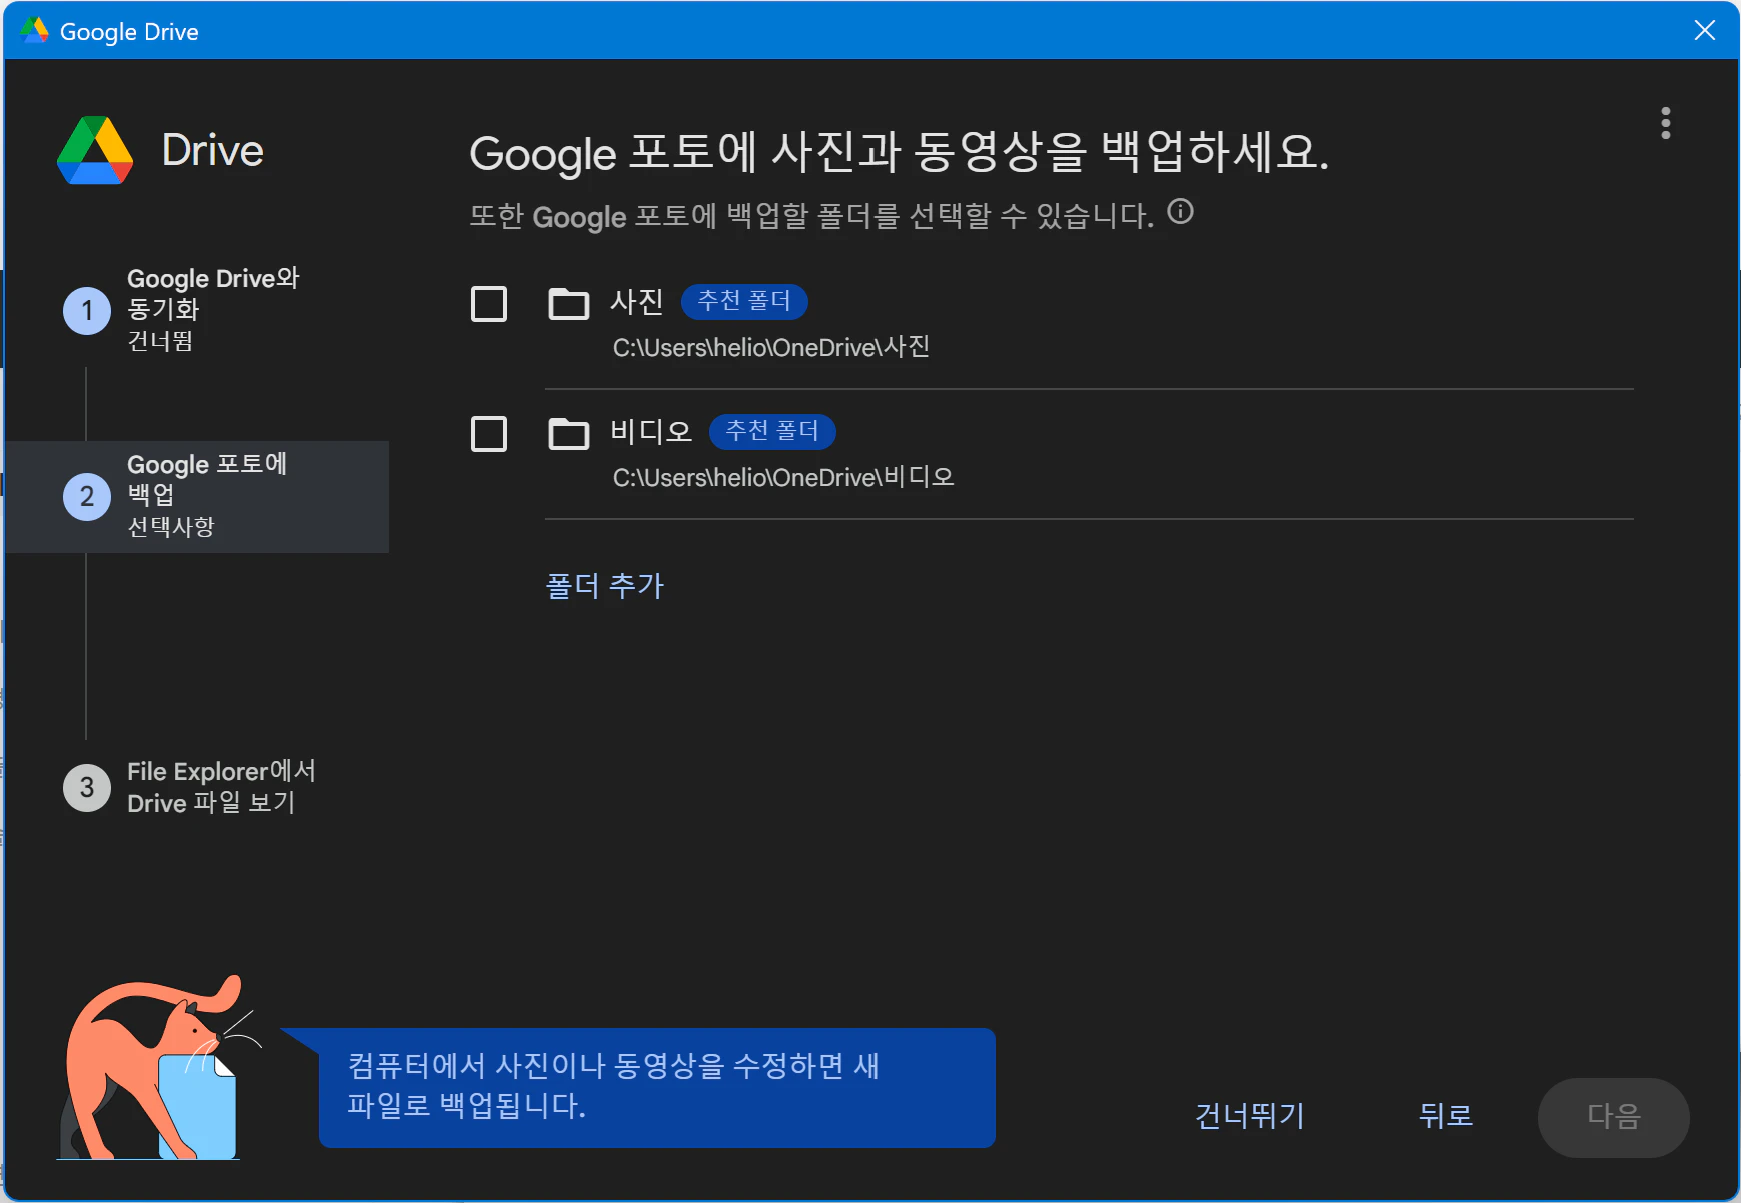Click the Google Drive title bar icon
The height and width of the screenshot is (1204, 1742).
(x=34, y=30)
